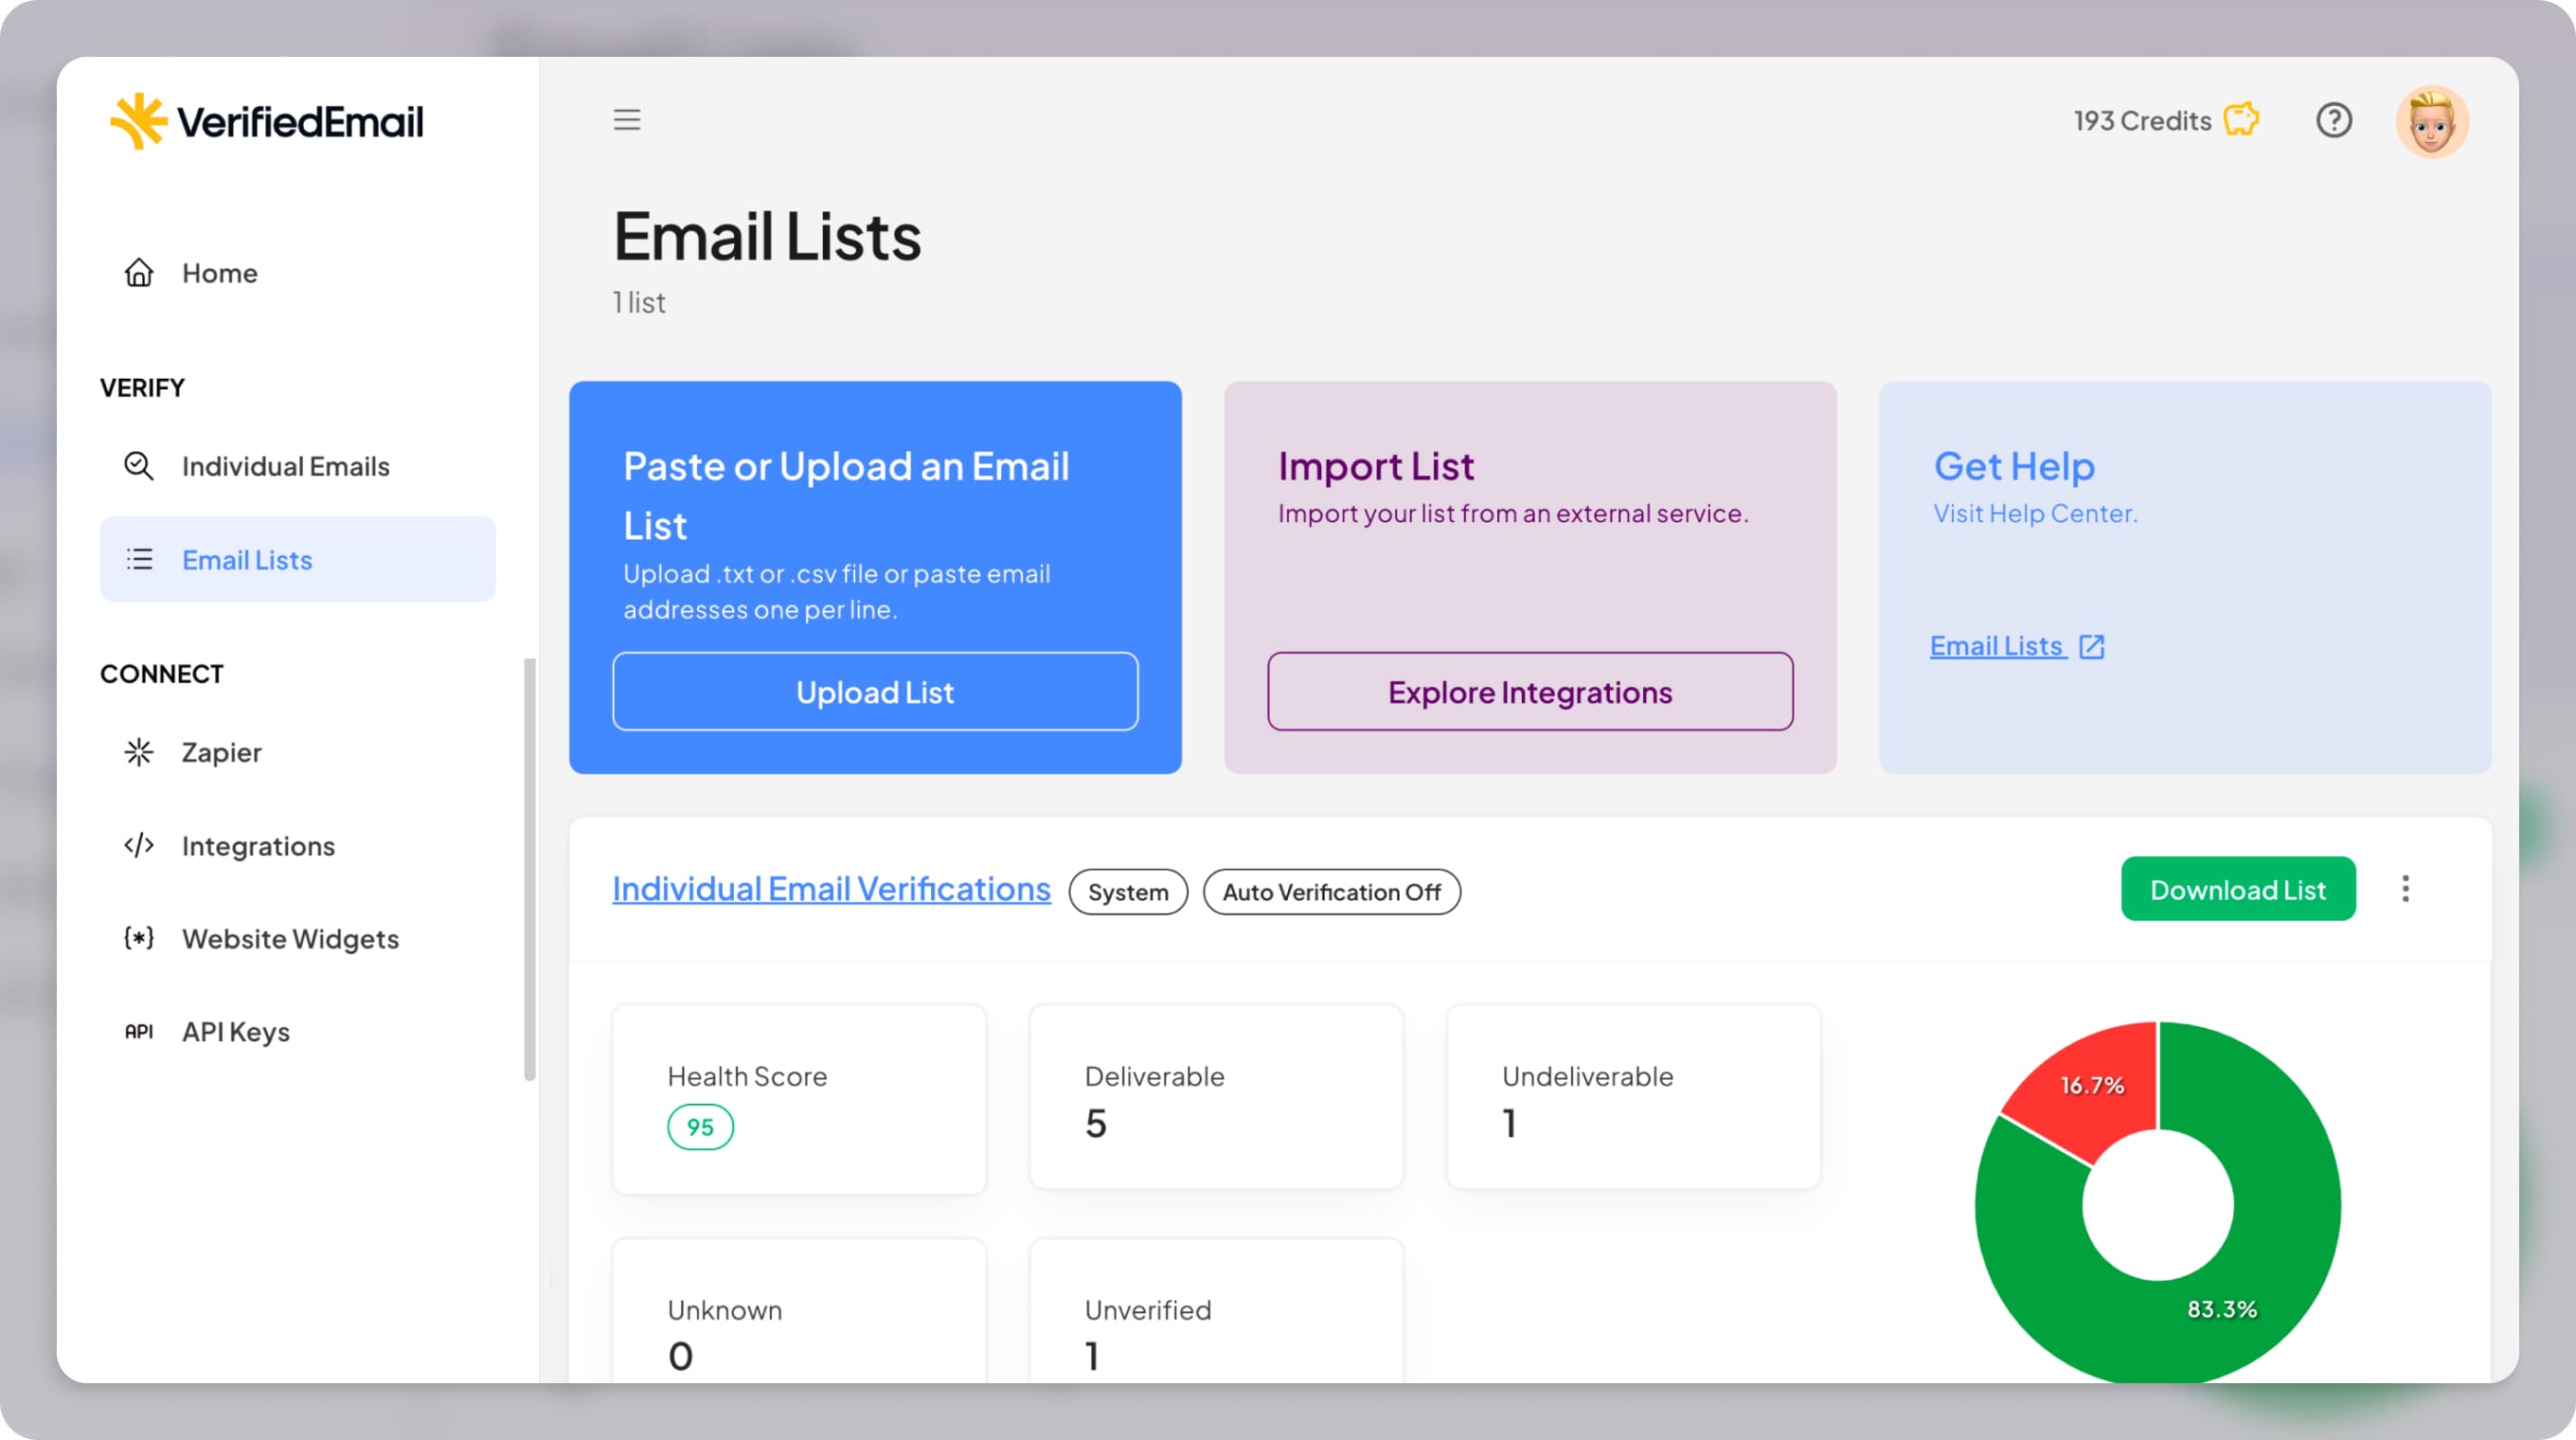Click the Unverified count card
2576x1440 pixels.
click(1216, 1310)
